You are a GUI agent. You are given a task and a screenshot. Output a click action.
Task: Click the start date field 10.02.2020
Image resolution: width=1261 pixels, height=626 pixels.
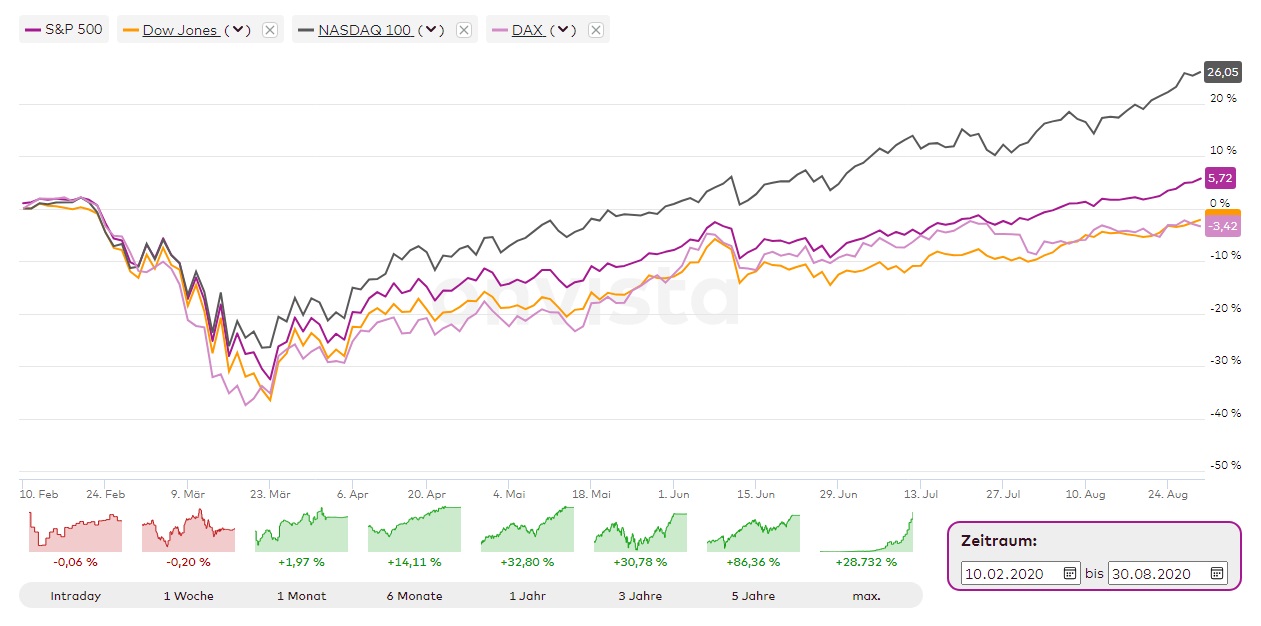pyautogui.click(x=1010, y=573)
